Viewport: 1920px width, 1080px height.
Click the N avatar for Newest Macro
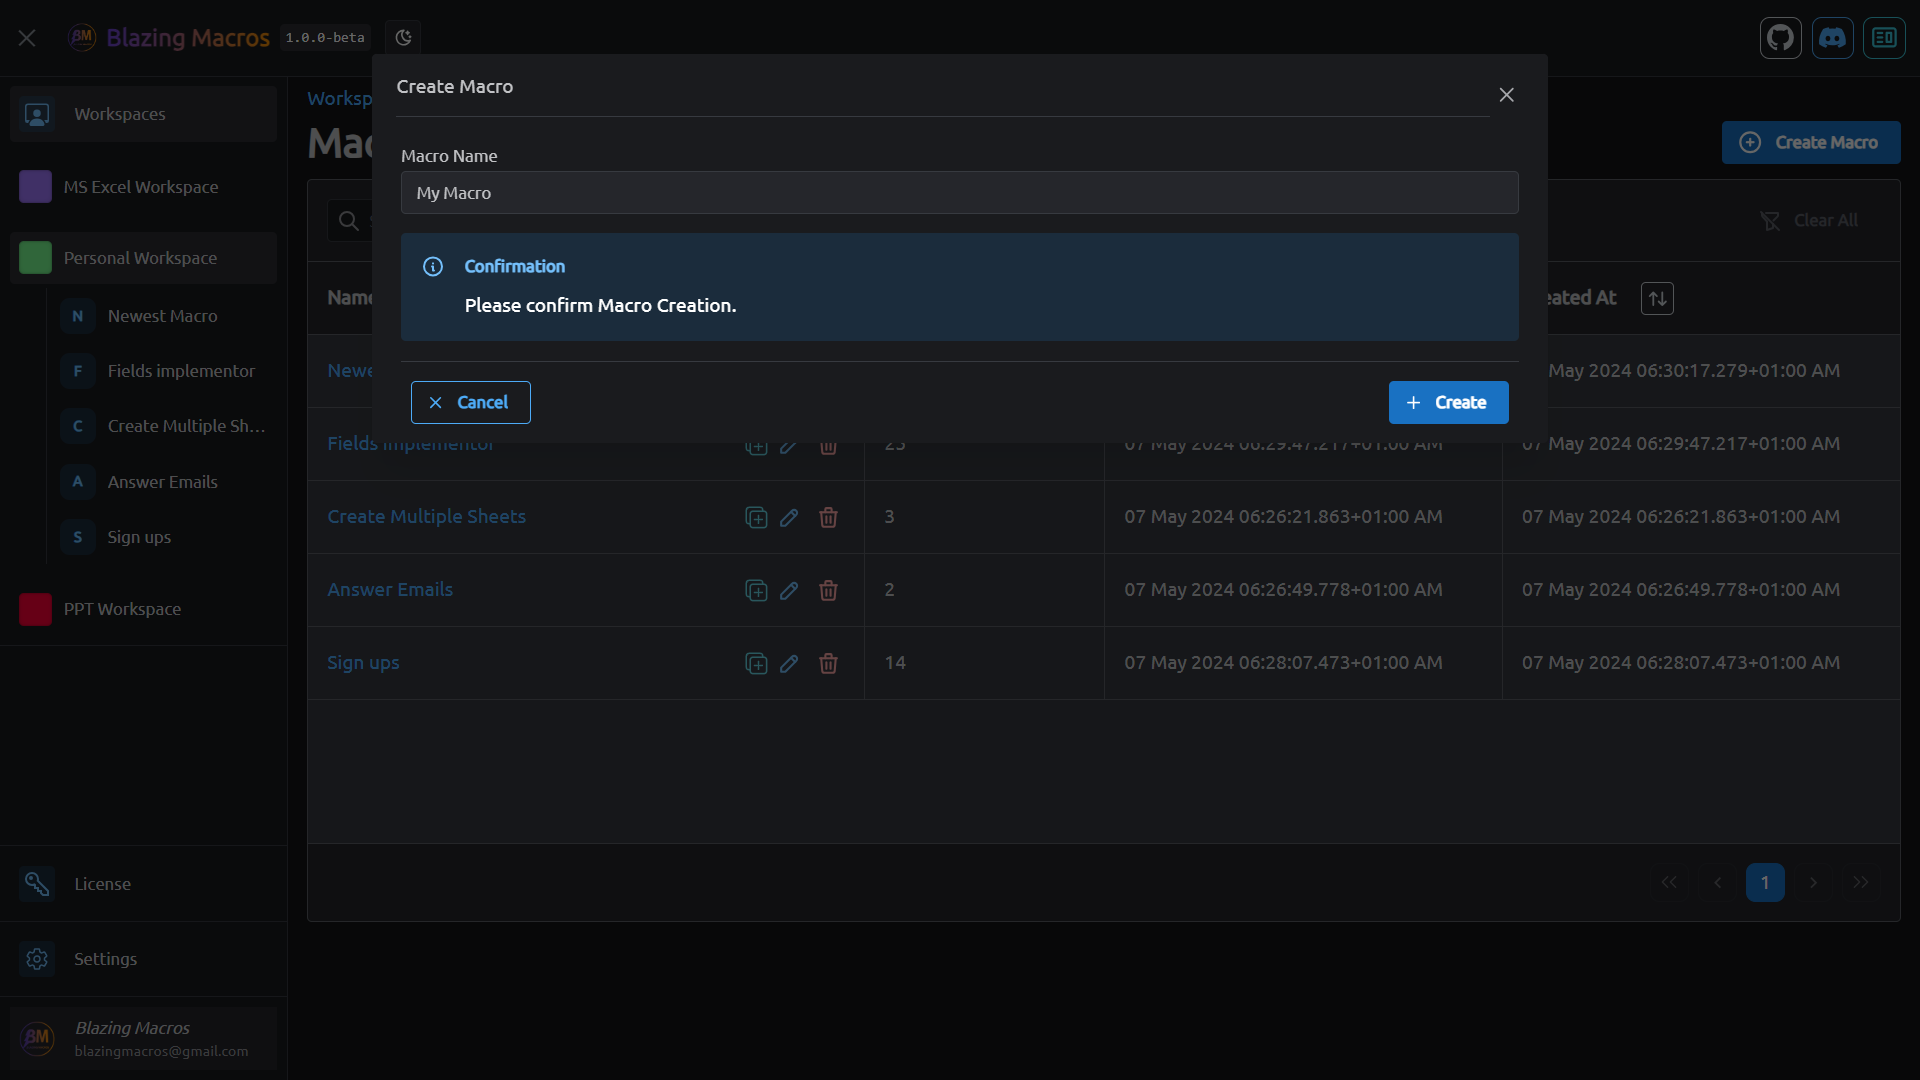[x=78, y=316]
